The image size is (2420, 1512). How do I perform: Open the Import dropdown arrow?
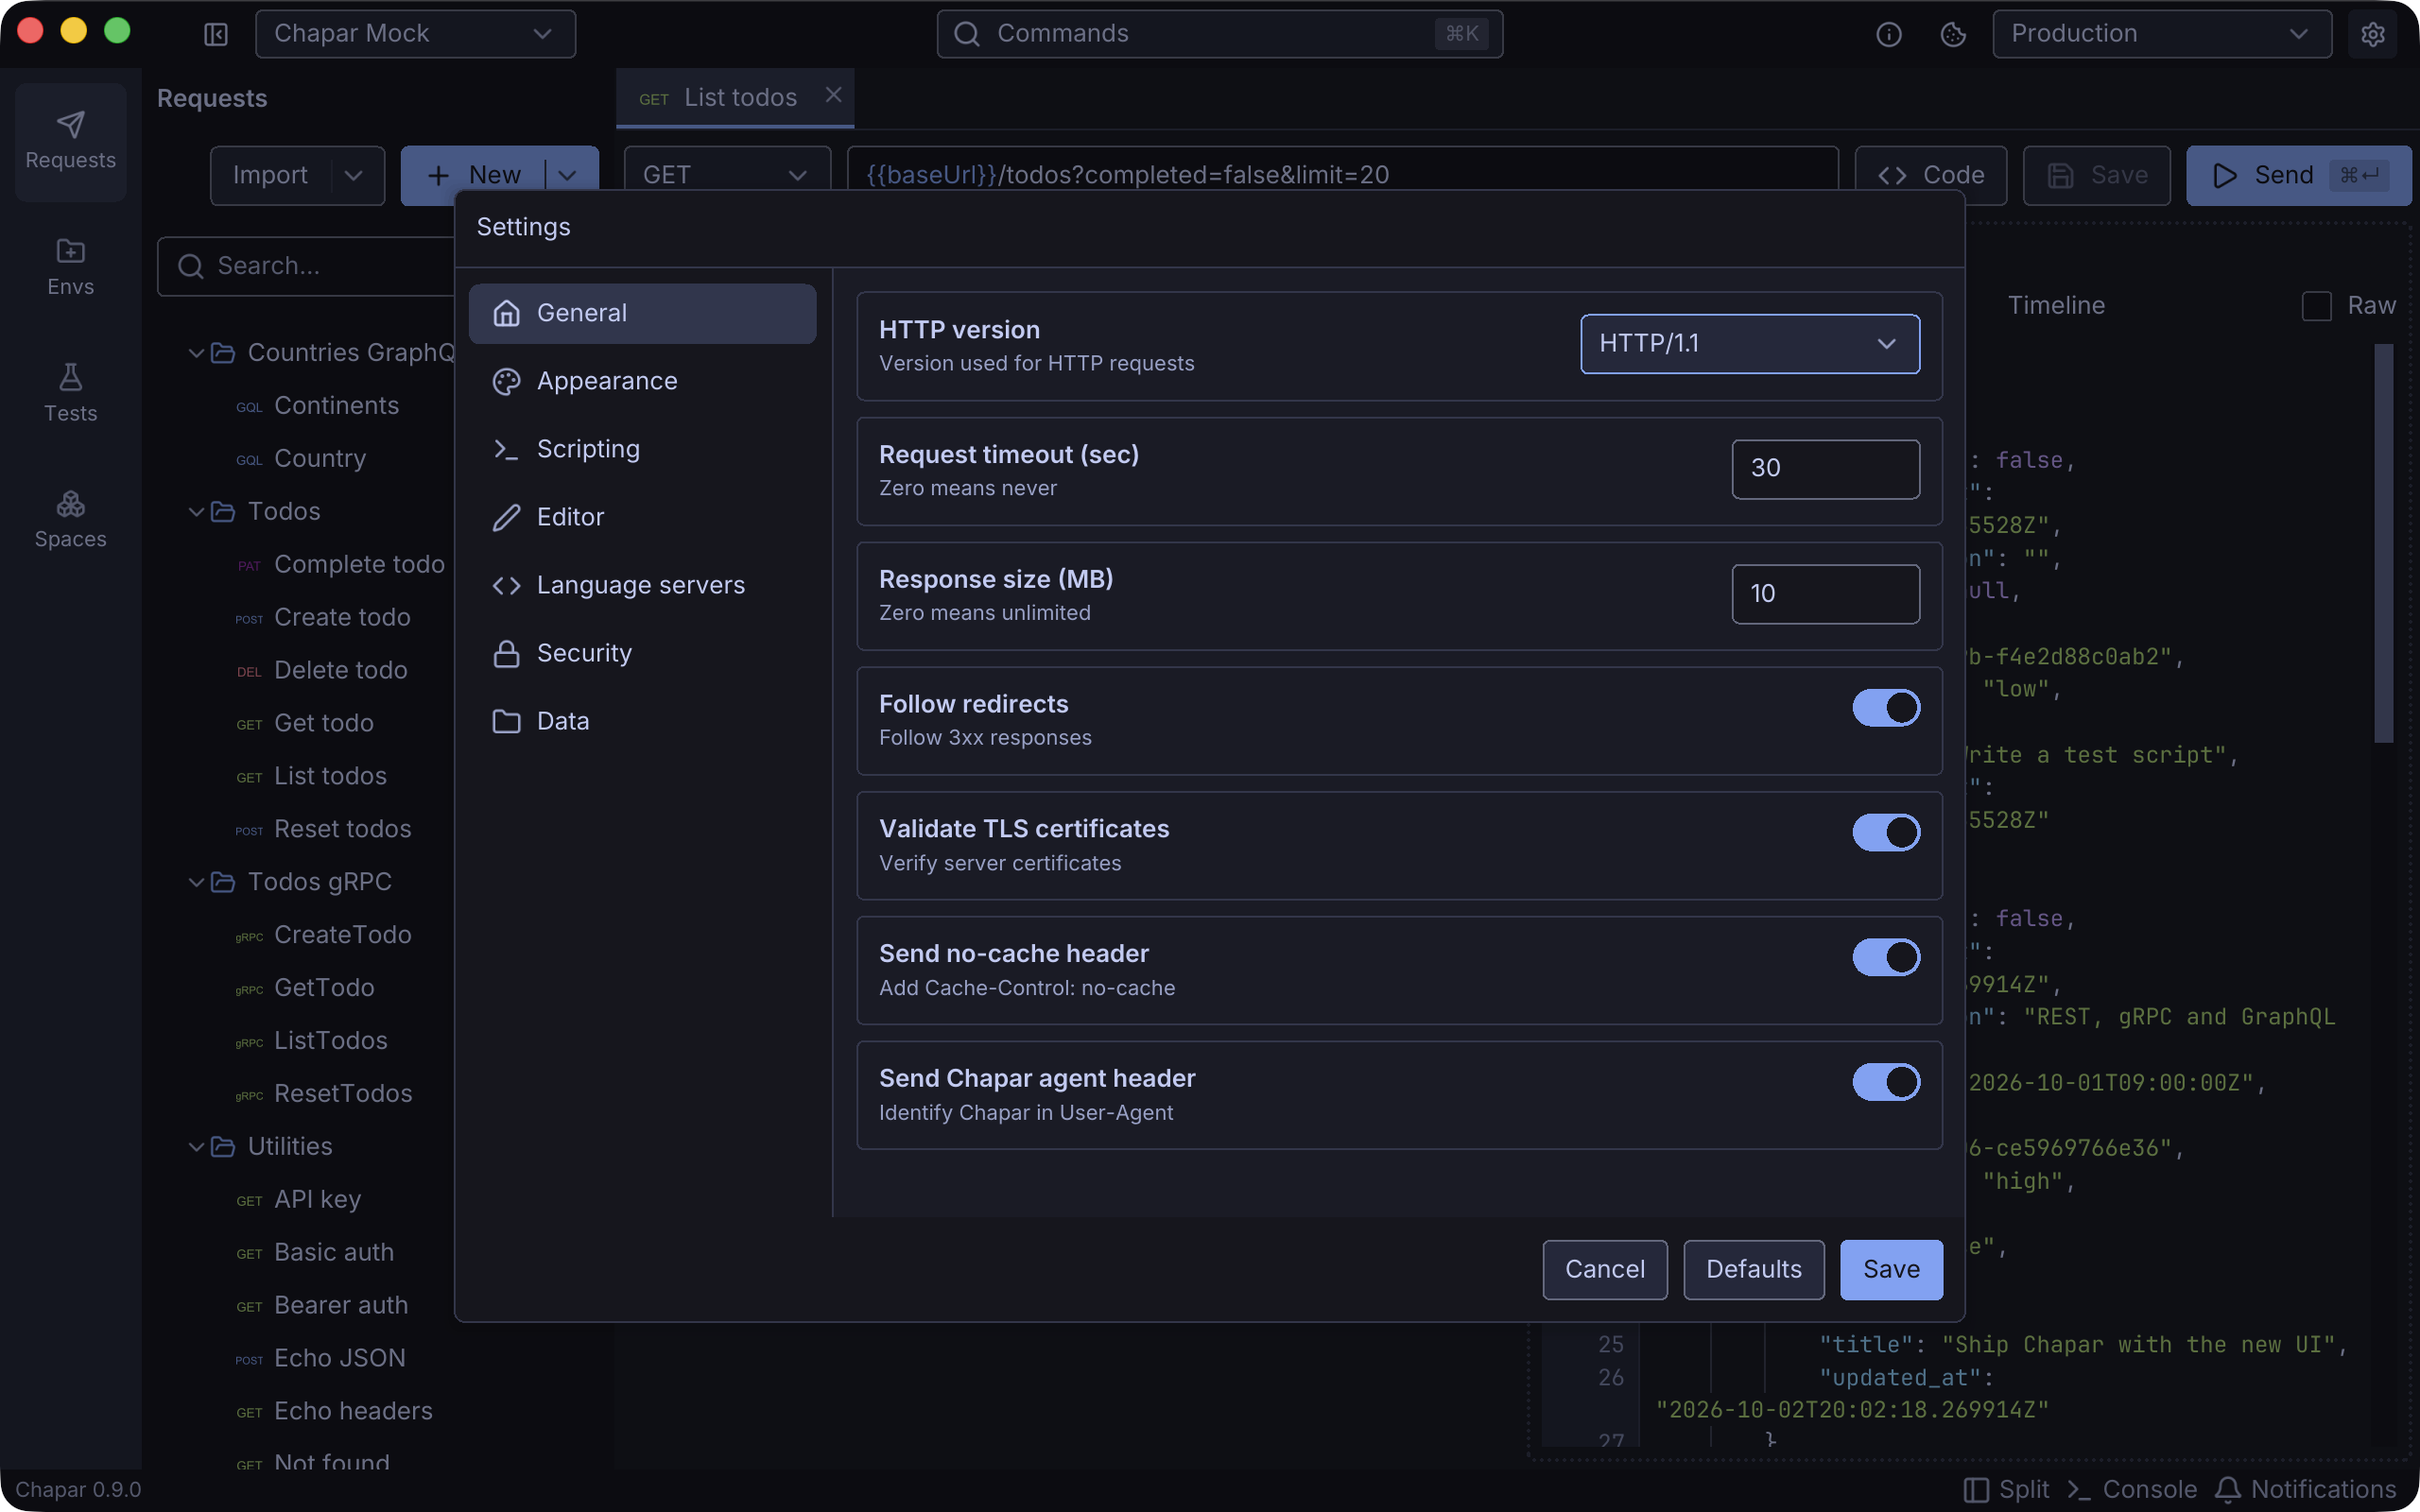(354, 175)
